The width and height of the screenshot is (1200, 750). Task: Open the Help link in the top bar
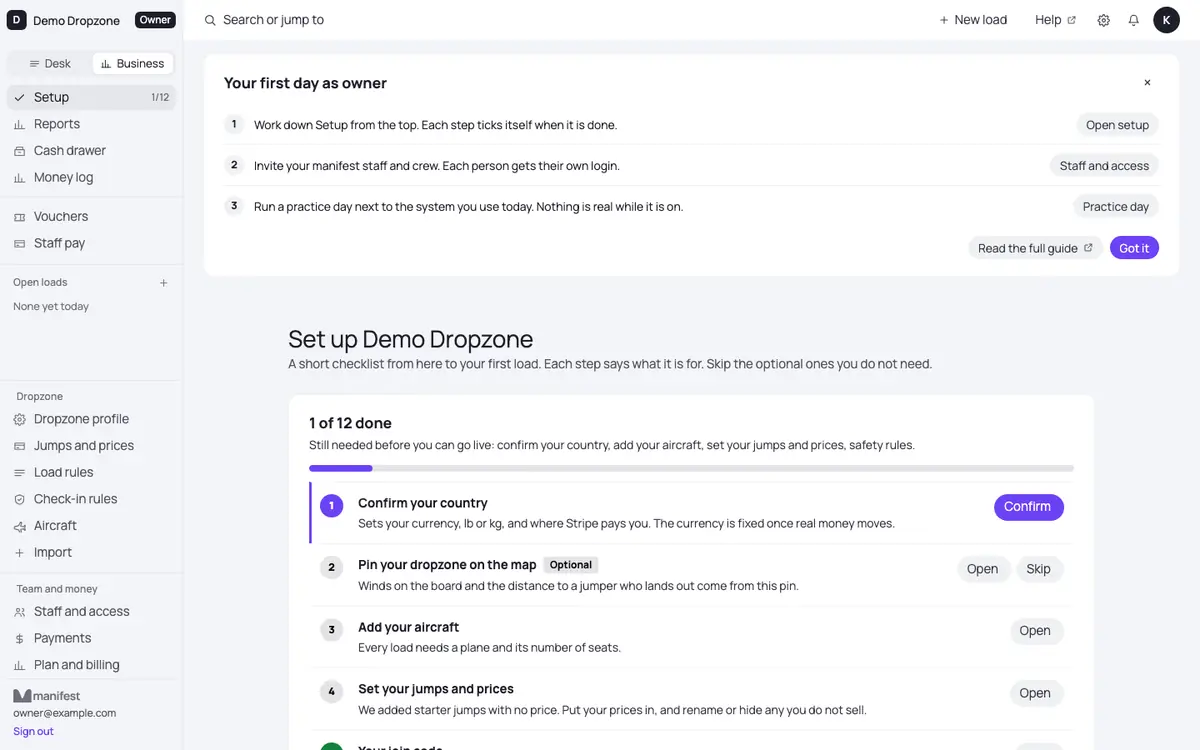click(1056, 20)
